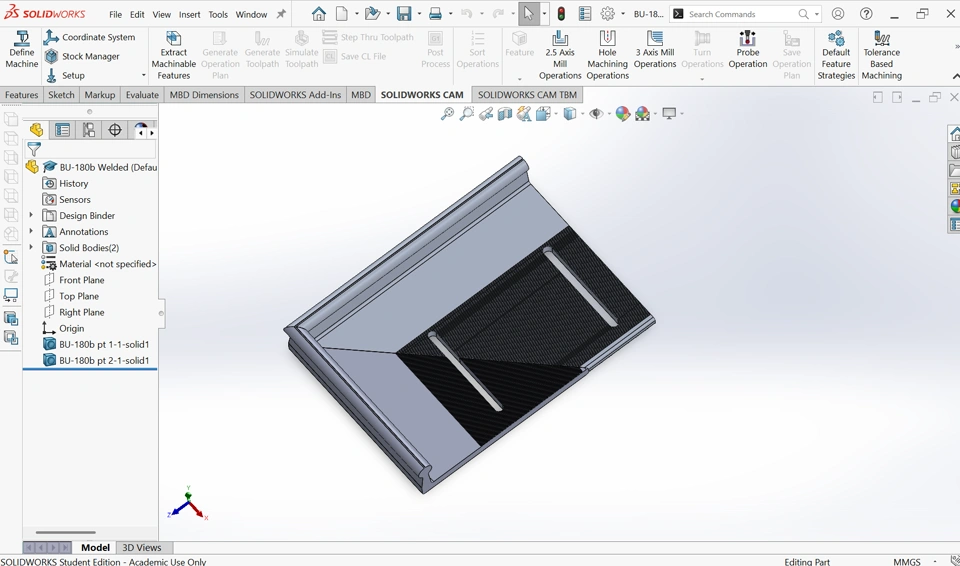Open 3 Axis Mill Operations

coord(654,50)
